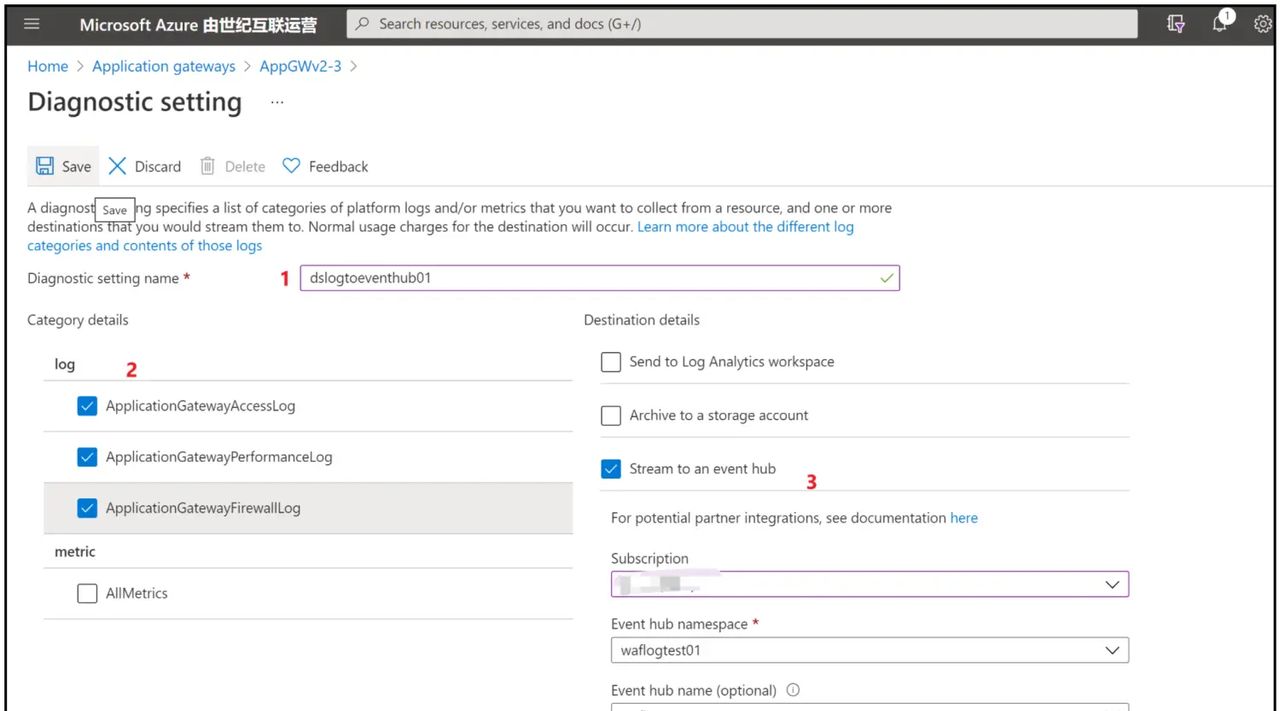Click the resources search bar
Viewport: 1280px width, 711px height.
click(x=742, y=23)
